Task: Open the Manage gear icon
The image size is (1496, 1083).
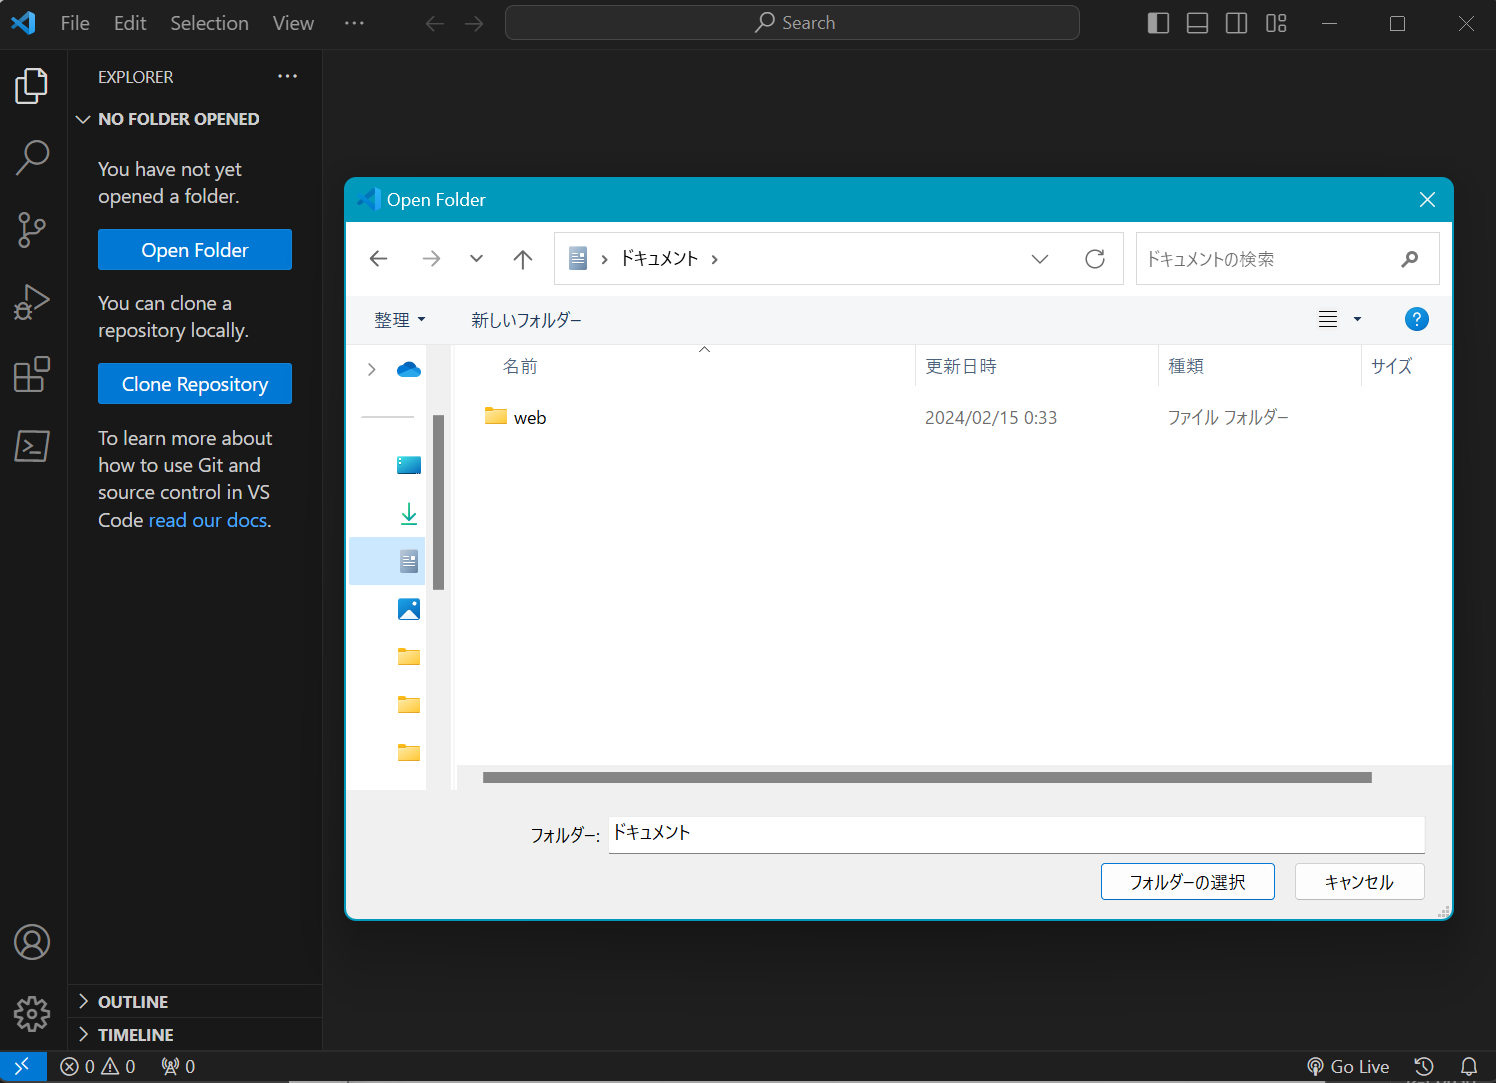Action: [x=32, y=1014]
